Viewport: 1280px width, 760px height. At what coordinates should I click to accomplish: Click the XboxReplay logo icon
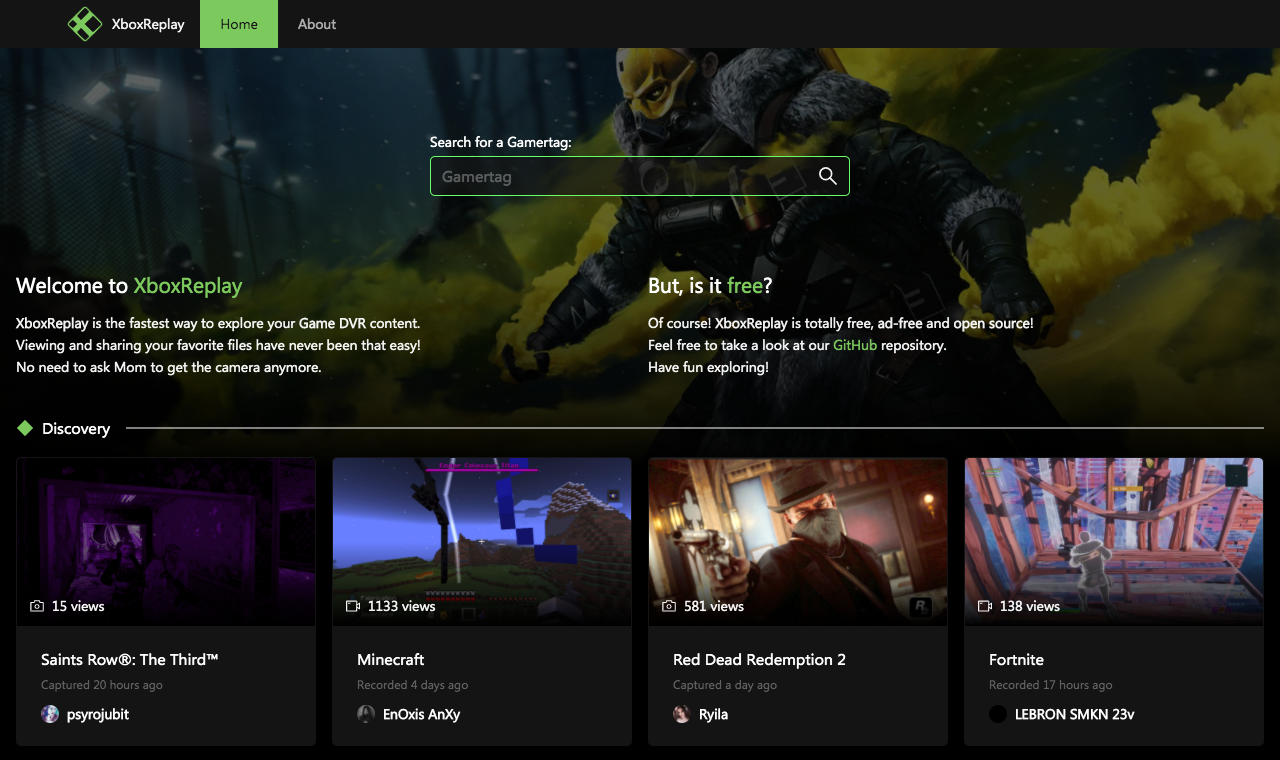[85, 24]
